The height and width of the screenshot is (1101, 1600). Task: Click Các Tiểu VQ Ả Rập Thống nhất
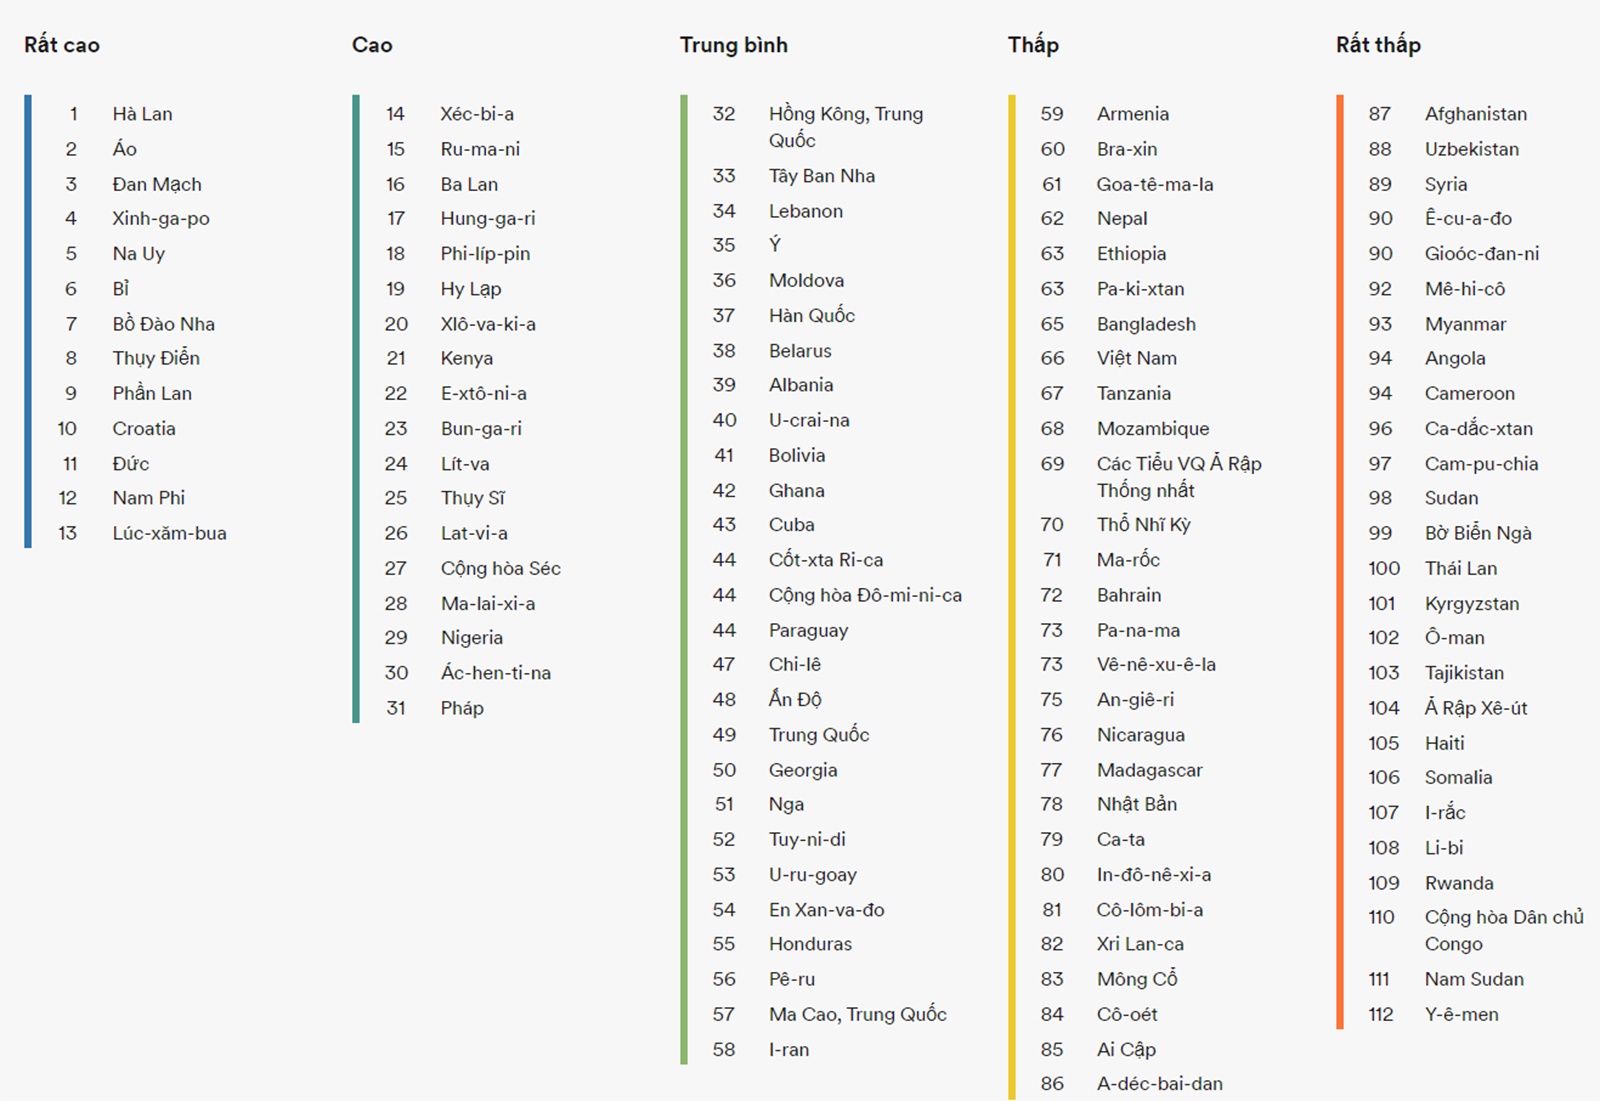1178,477
